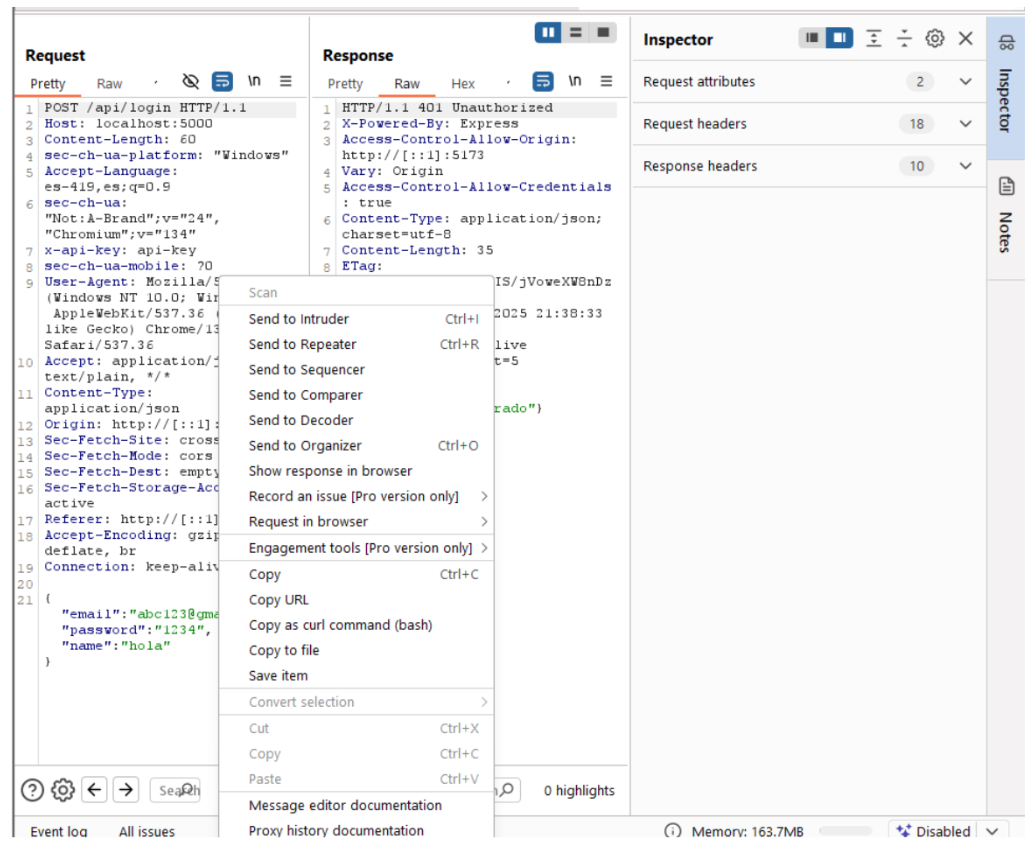This screenshot has width=1036, height=856.
Task: Select Copy item below Engagement tools
Action: pyautogui.click(x=357, y=575)
